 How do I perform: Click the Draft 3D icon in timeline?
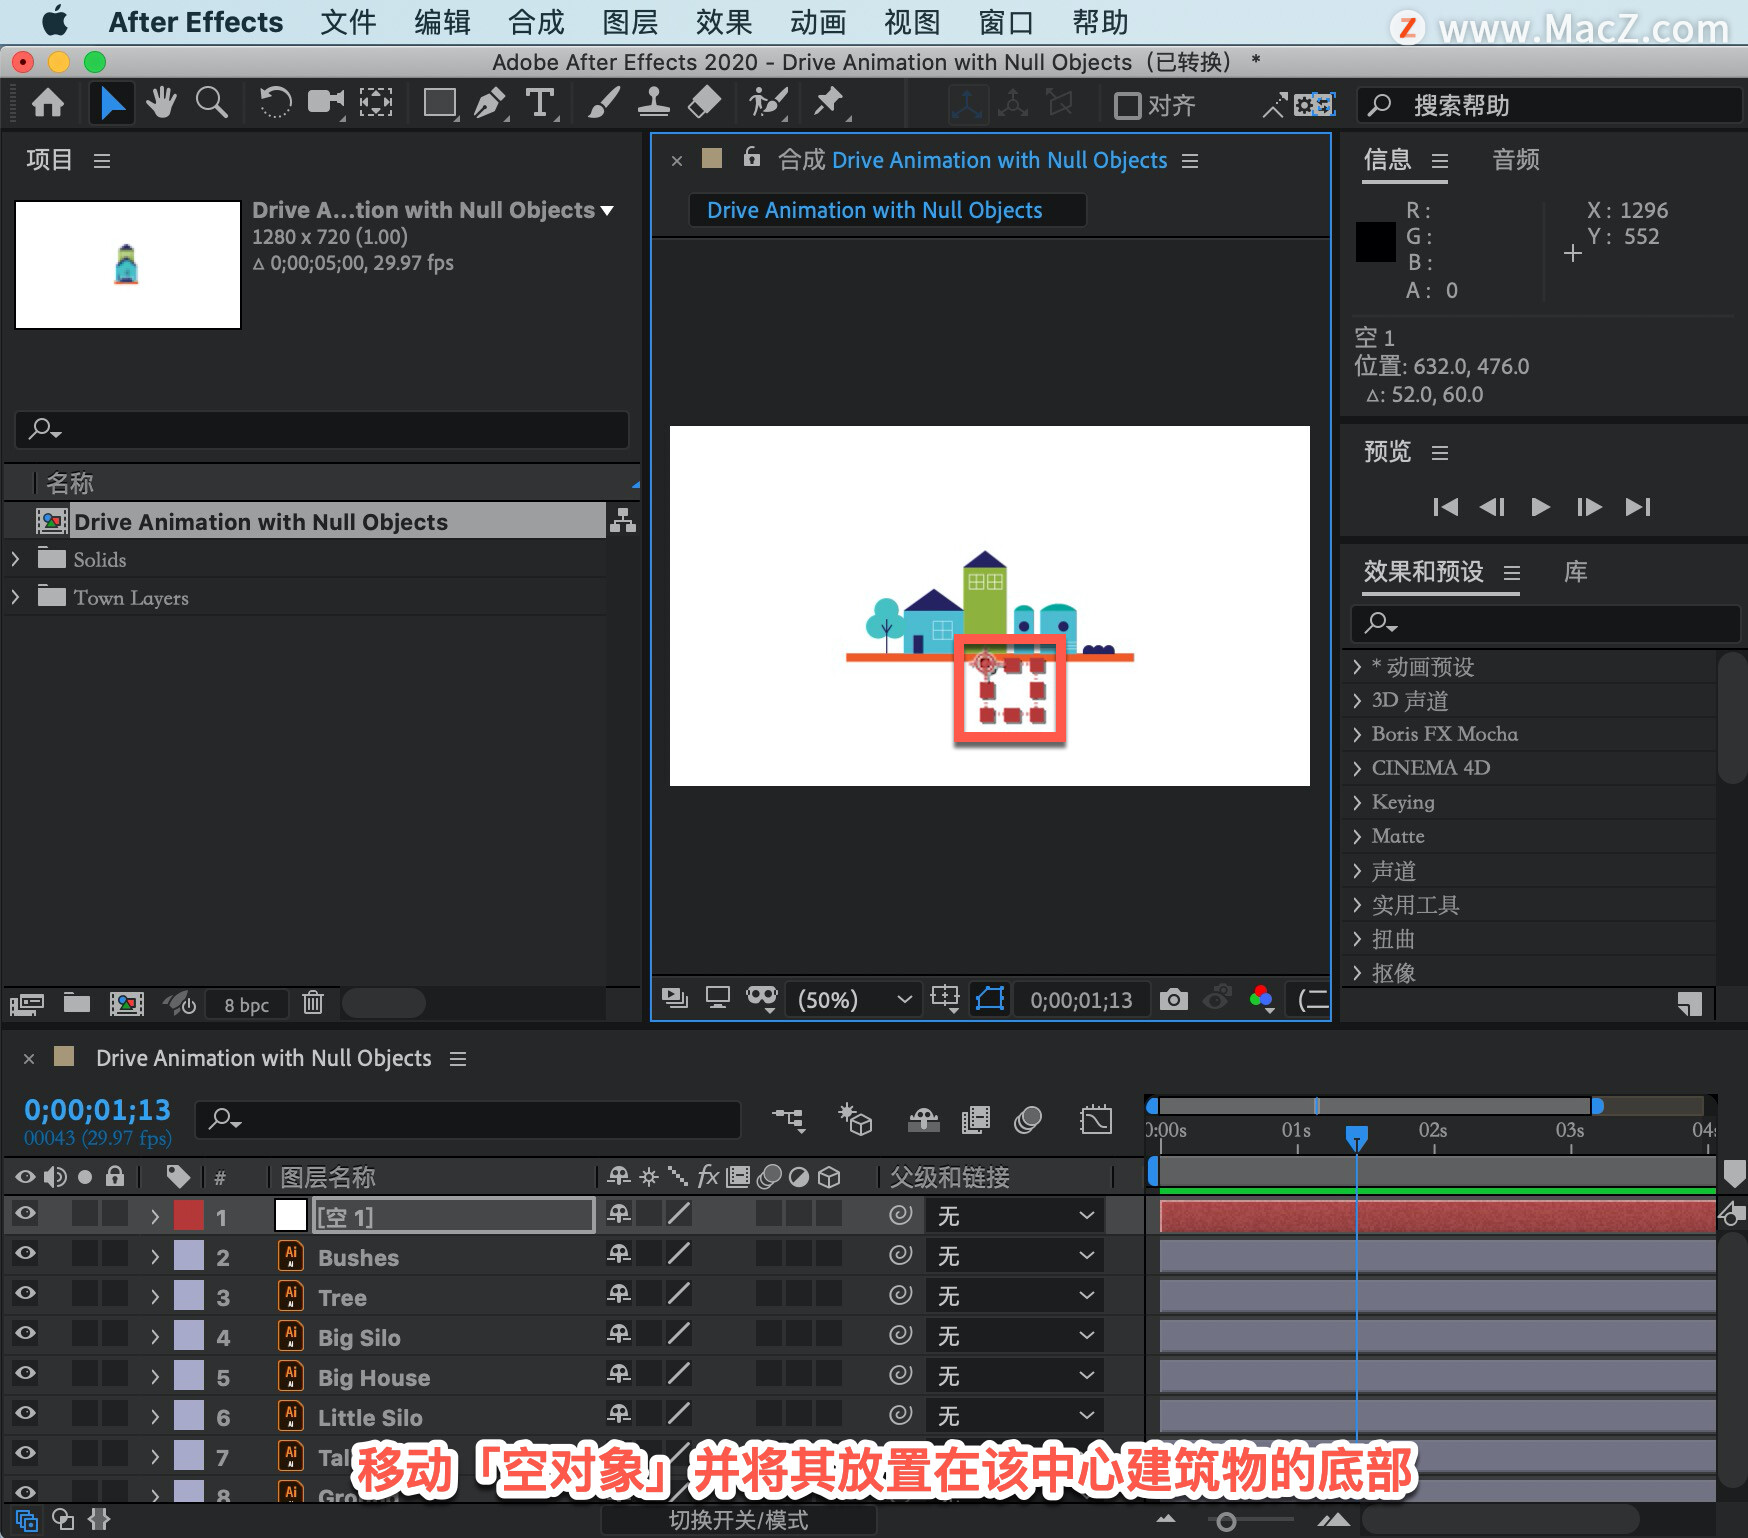(855, 1120)
